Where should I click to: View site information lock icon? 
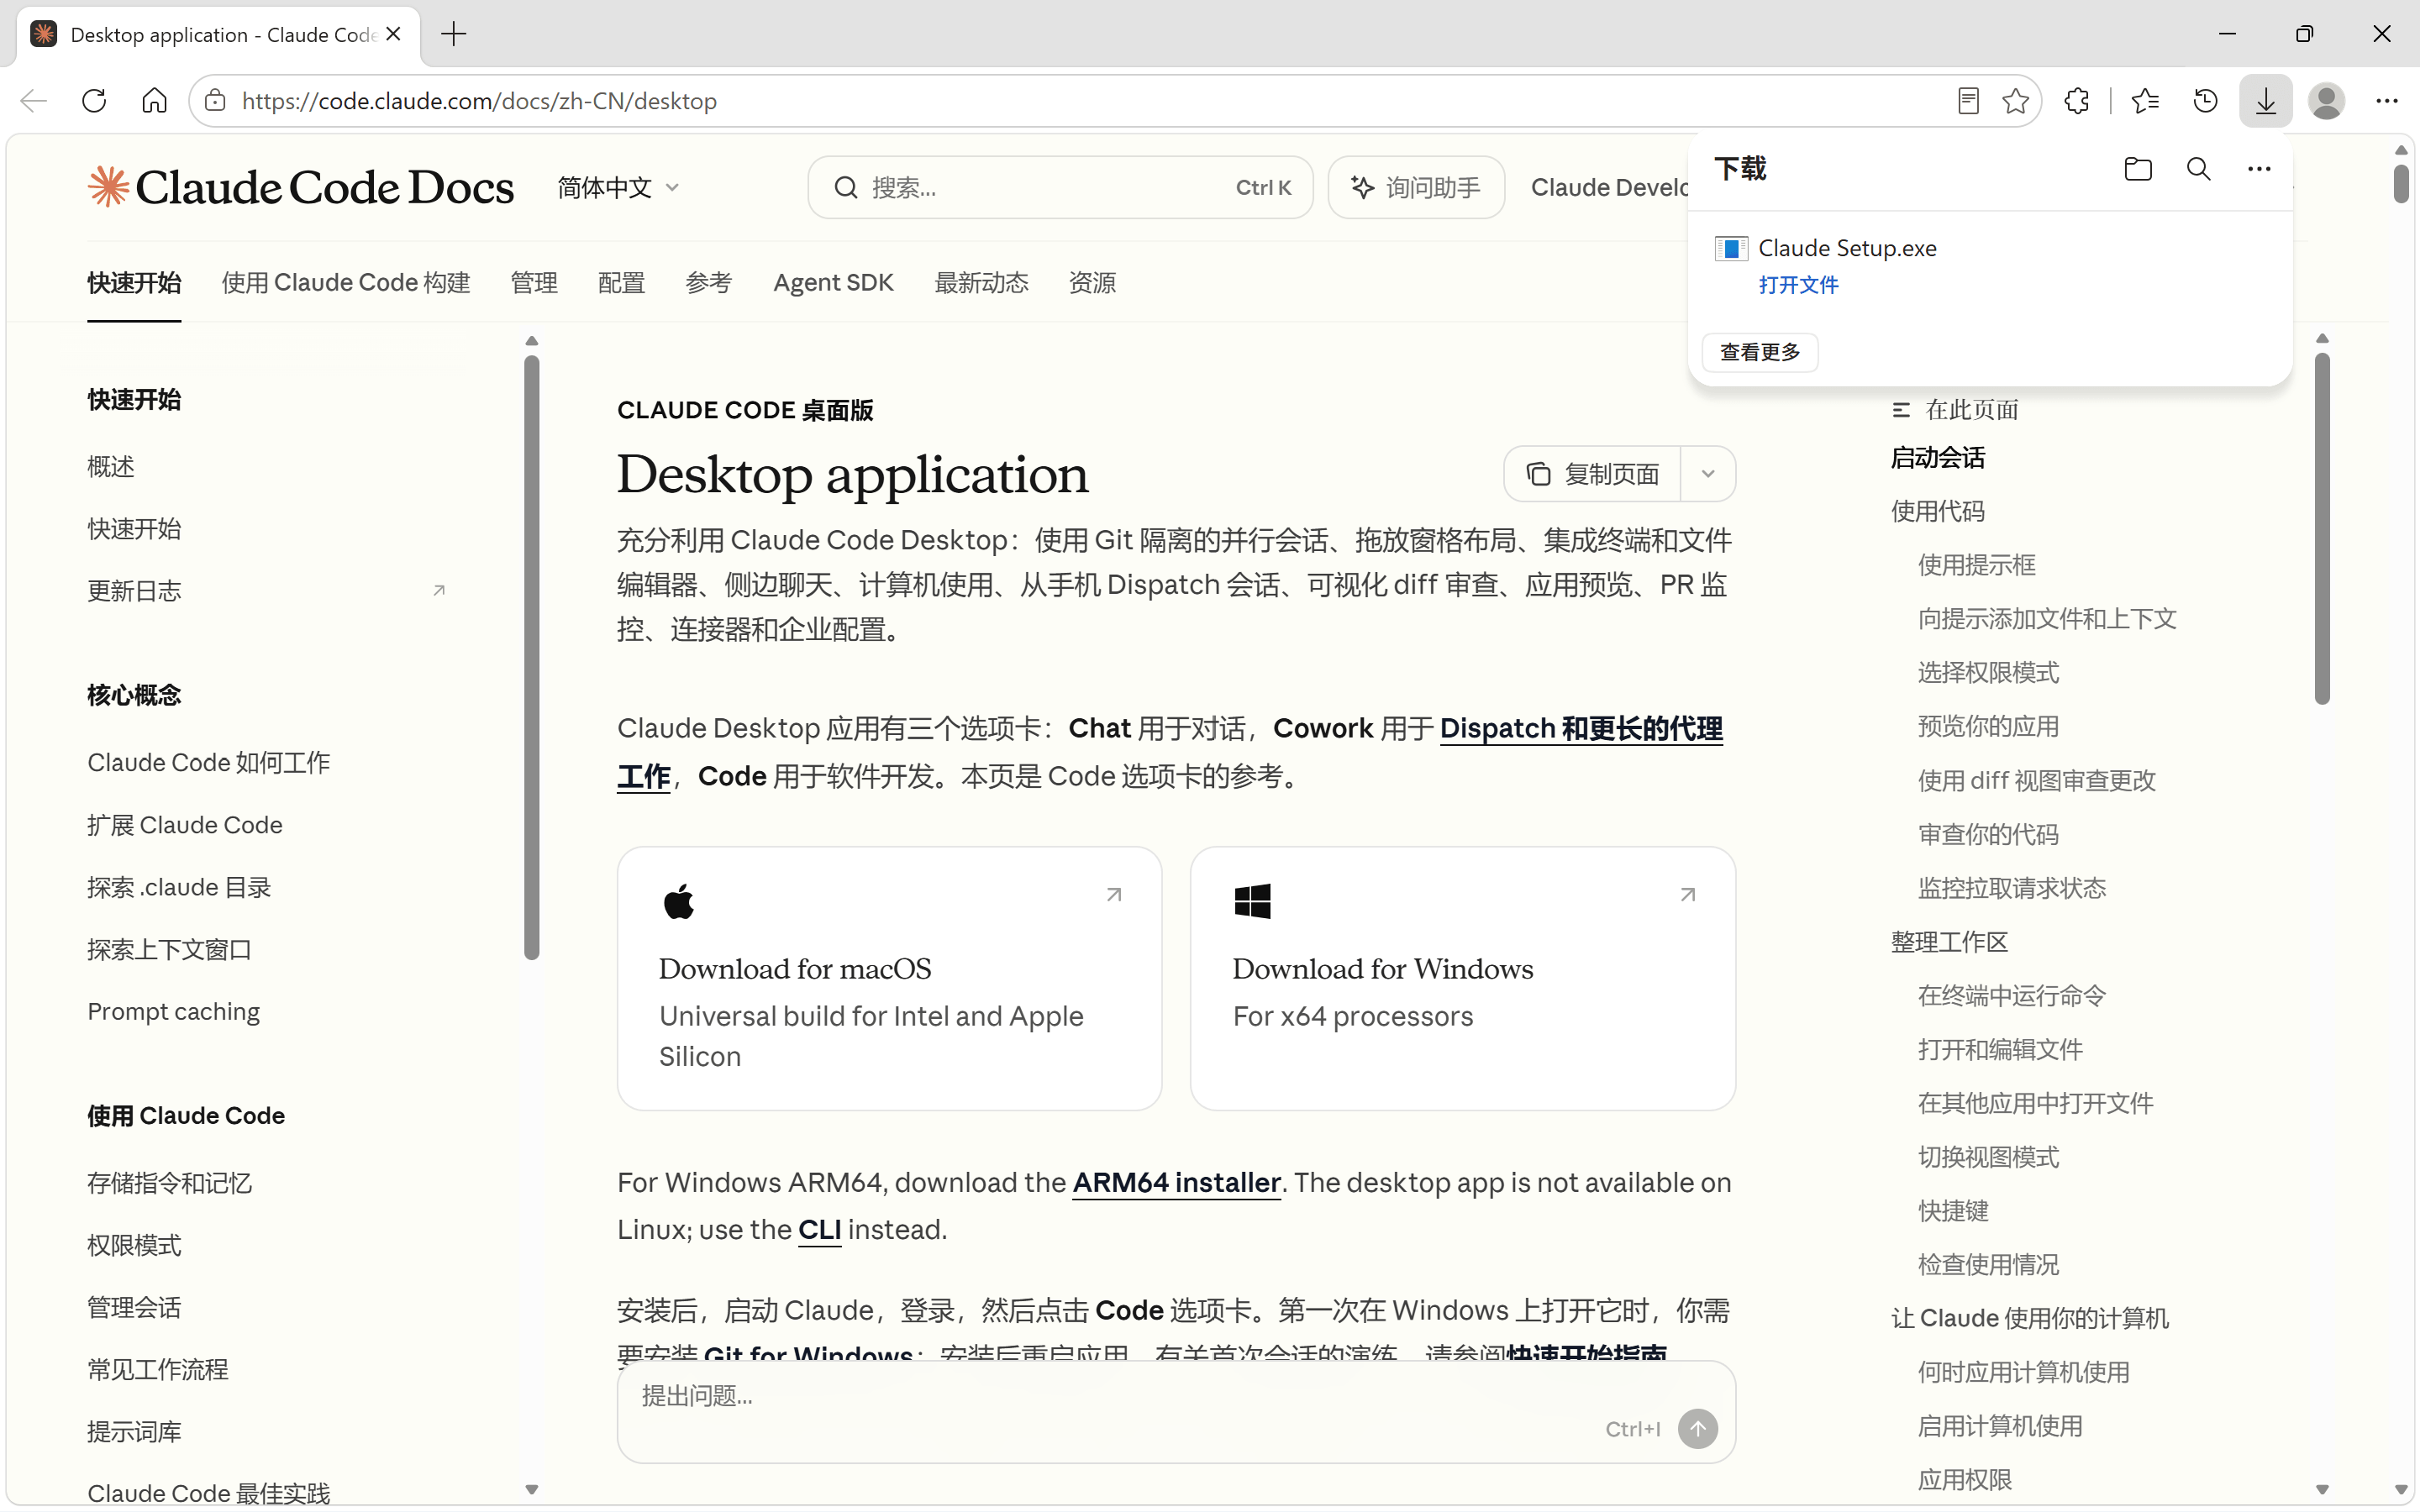point(215,101)
